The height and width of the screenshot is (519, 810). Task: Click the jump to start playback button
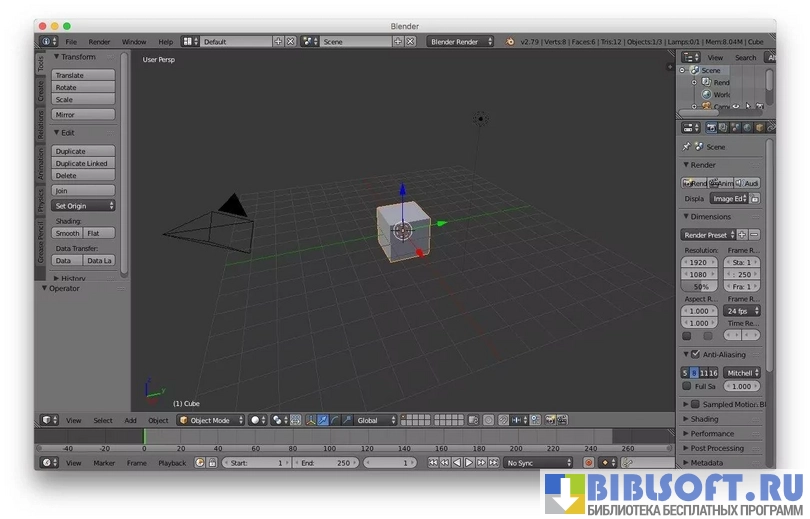[433, 463]
